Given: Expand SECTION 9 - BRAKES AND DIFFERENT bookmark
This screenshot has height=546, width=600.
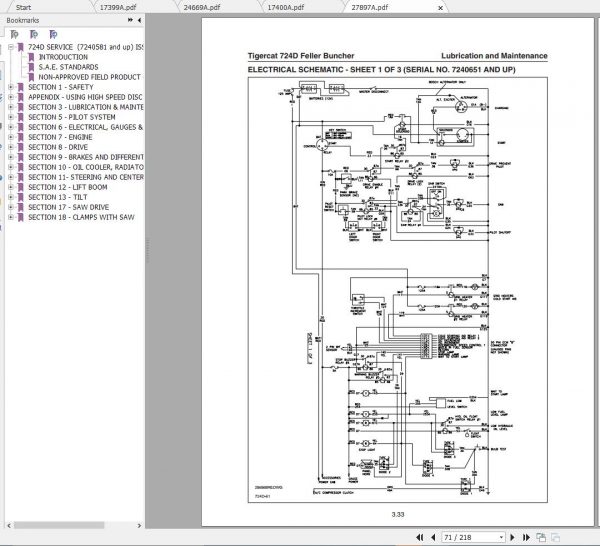Looking at the screenshot, I should tap(11, 157).
